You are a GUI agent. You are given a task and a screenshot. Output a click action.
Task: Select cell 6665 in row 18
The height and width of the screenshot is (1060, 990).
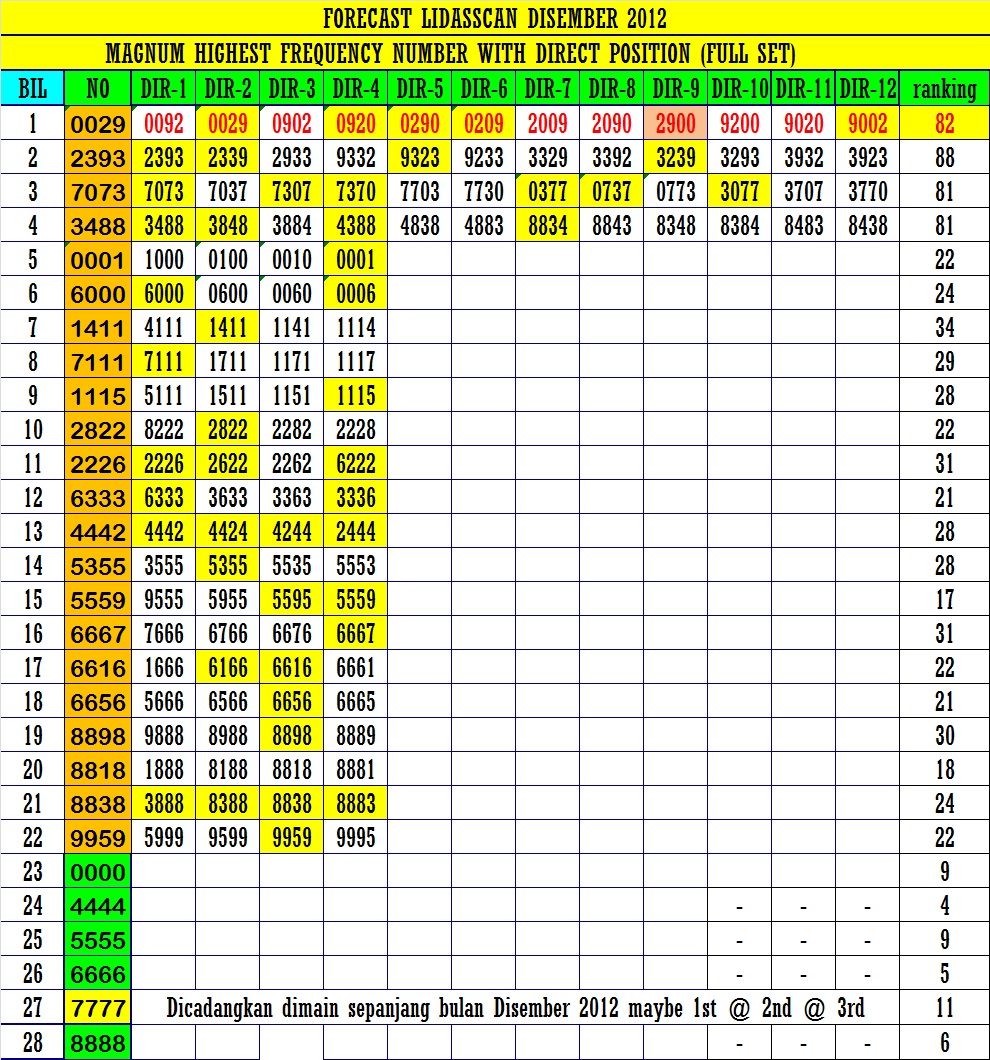tap(356, 702)
